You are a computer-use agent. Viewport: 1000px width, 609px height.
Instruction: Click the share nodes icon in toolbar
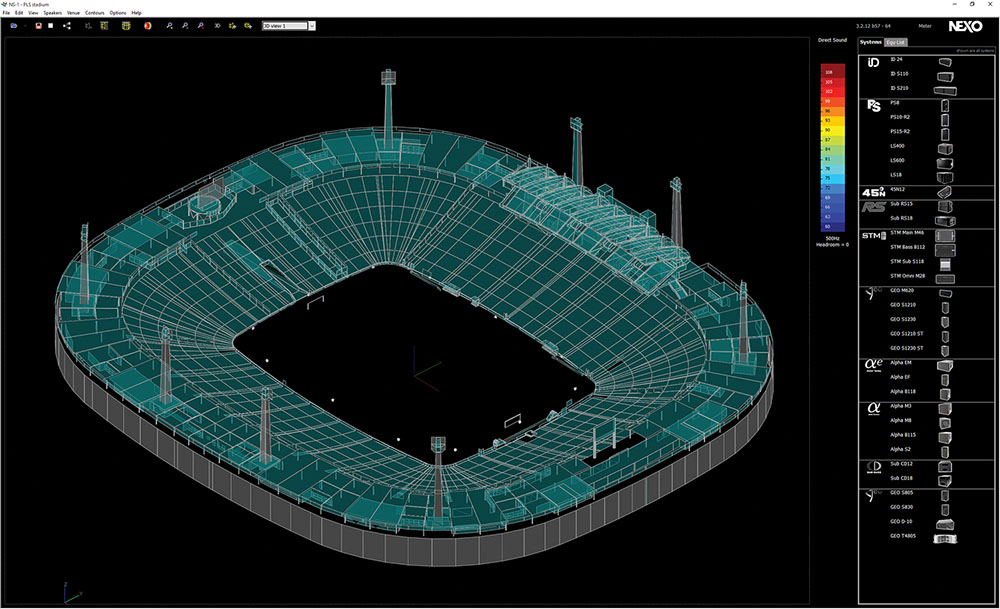click(67, 26)
